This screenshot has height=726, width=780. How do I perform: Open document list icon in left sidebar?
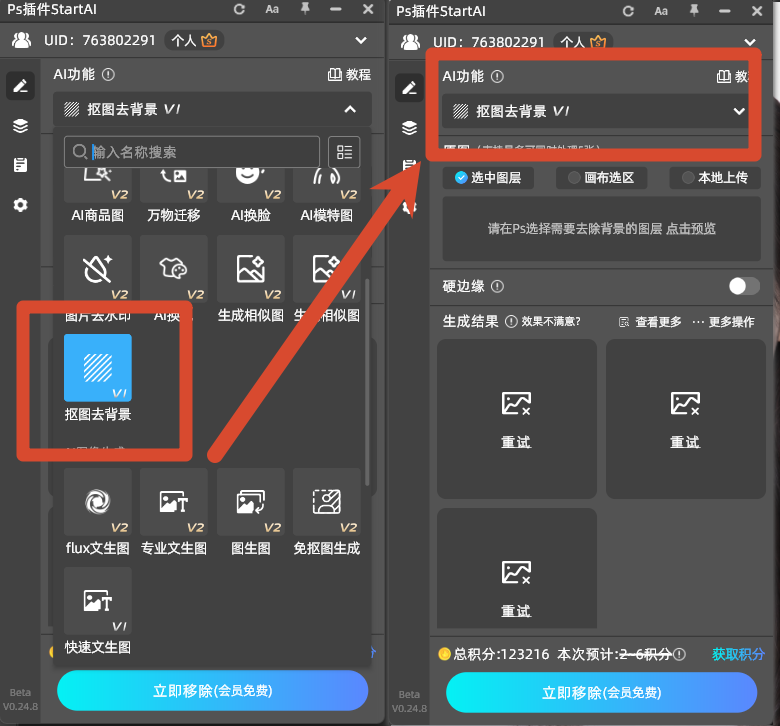tap(20, 165)
